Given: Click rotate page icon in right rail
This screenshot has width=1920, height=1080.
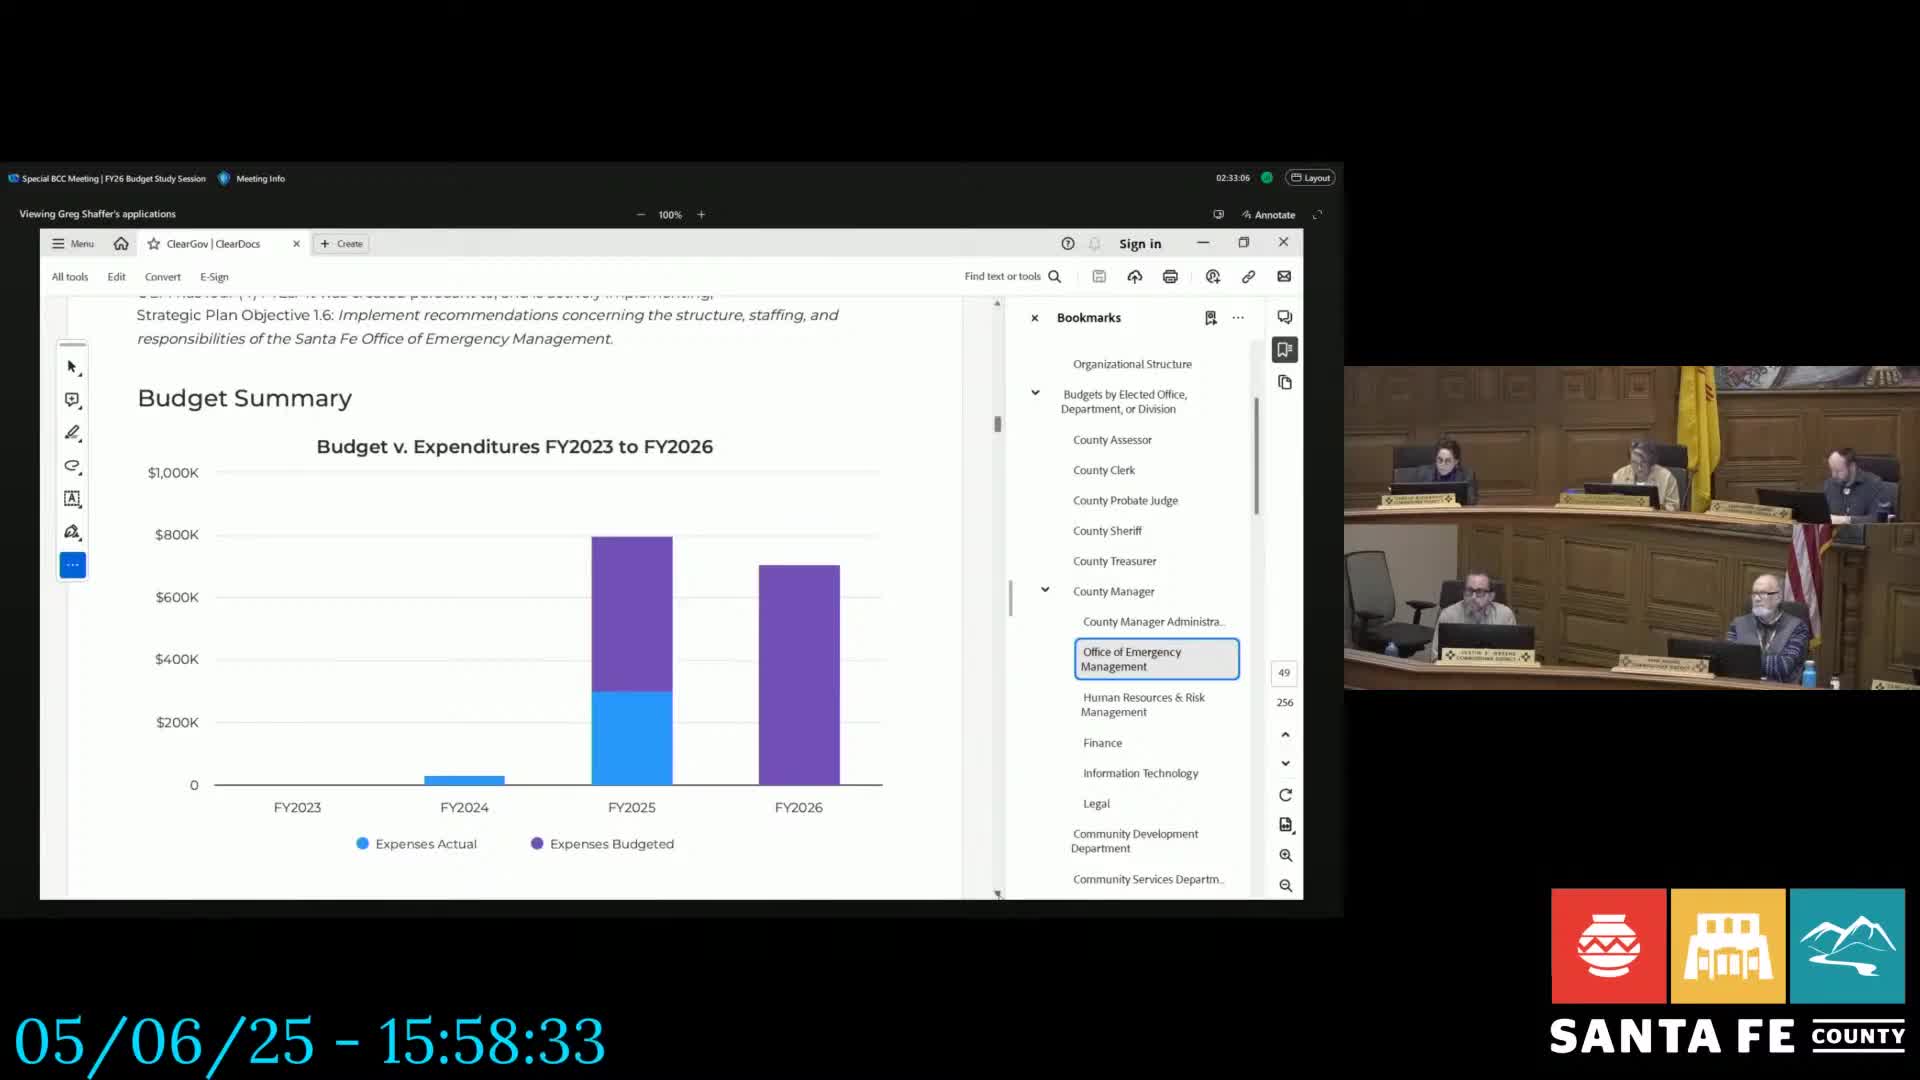Looking at the screenshot, I should (x=1285, y=796).
